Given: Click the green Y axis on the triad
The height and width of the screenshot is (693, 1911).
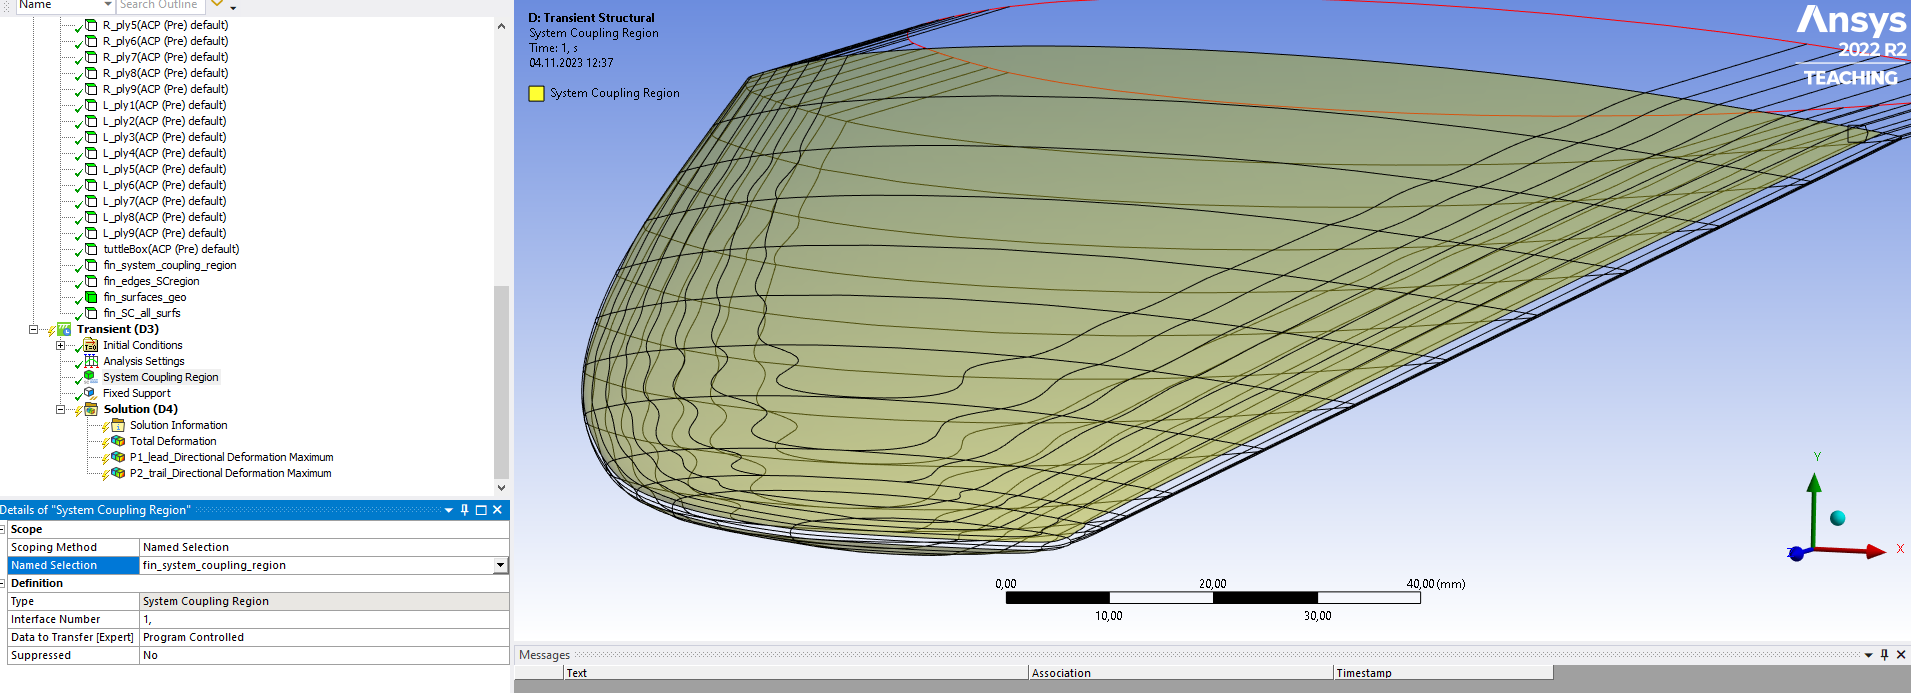Looking at the screenshot, I should pyautogui.click(x=1814, y=508).
